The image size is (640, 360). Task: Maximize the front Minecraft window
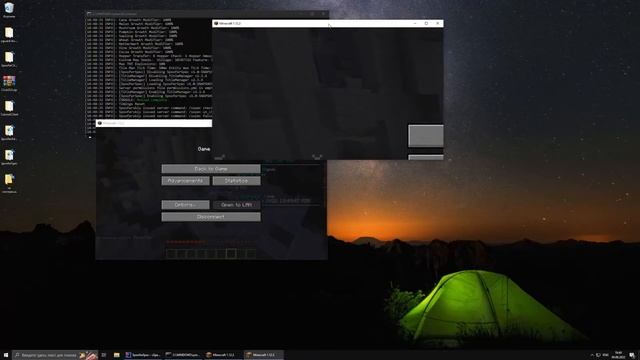pyautogui.click(x=426, y=24)
